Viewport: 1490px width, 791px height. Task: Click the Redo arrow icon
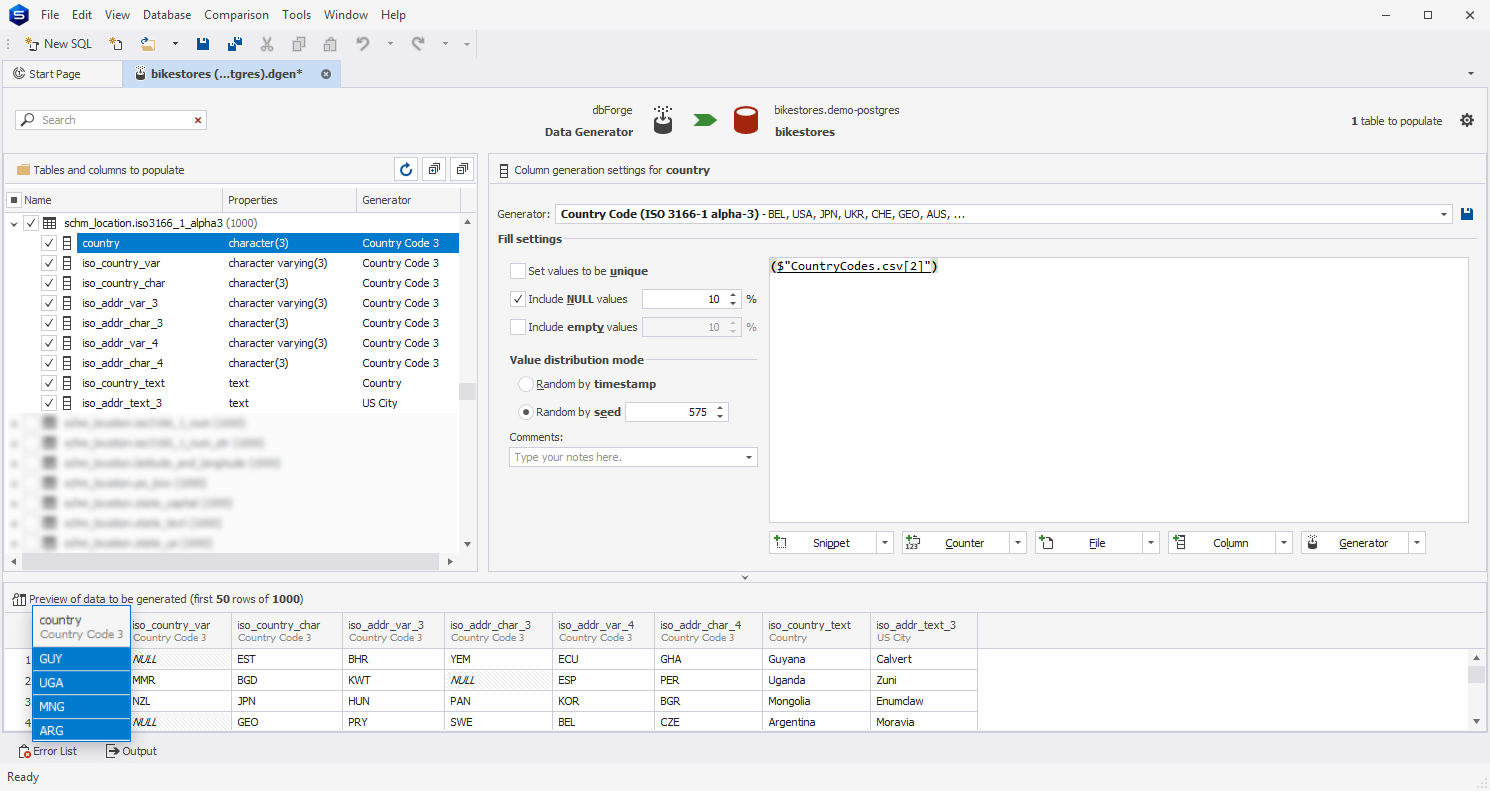point(418,44)
